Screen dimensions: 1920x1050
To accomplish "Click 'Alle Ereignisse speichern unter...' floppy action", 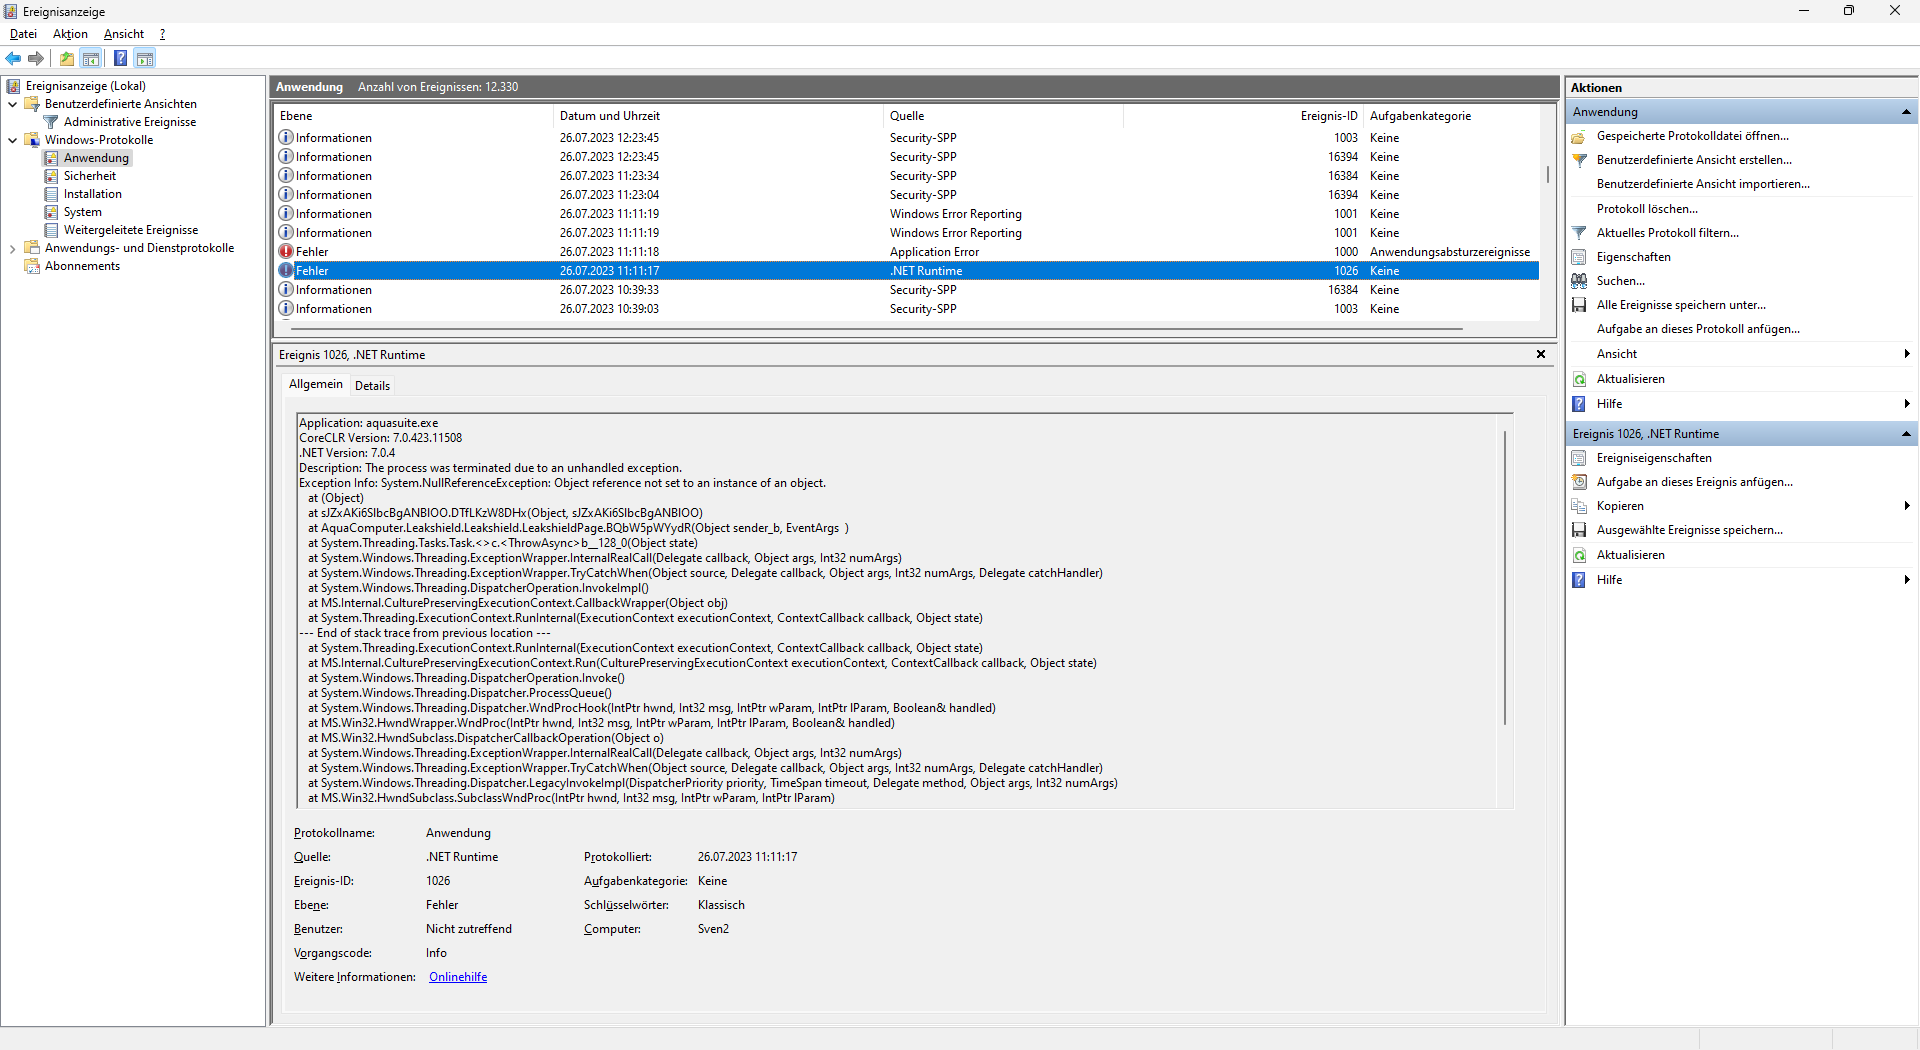I will tap(1680, 305).
